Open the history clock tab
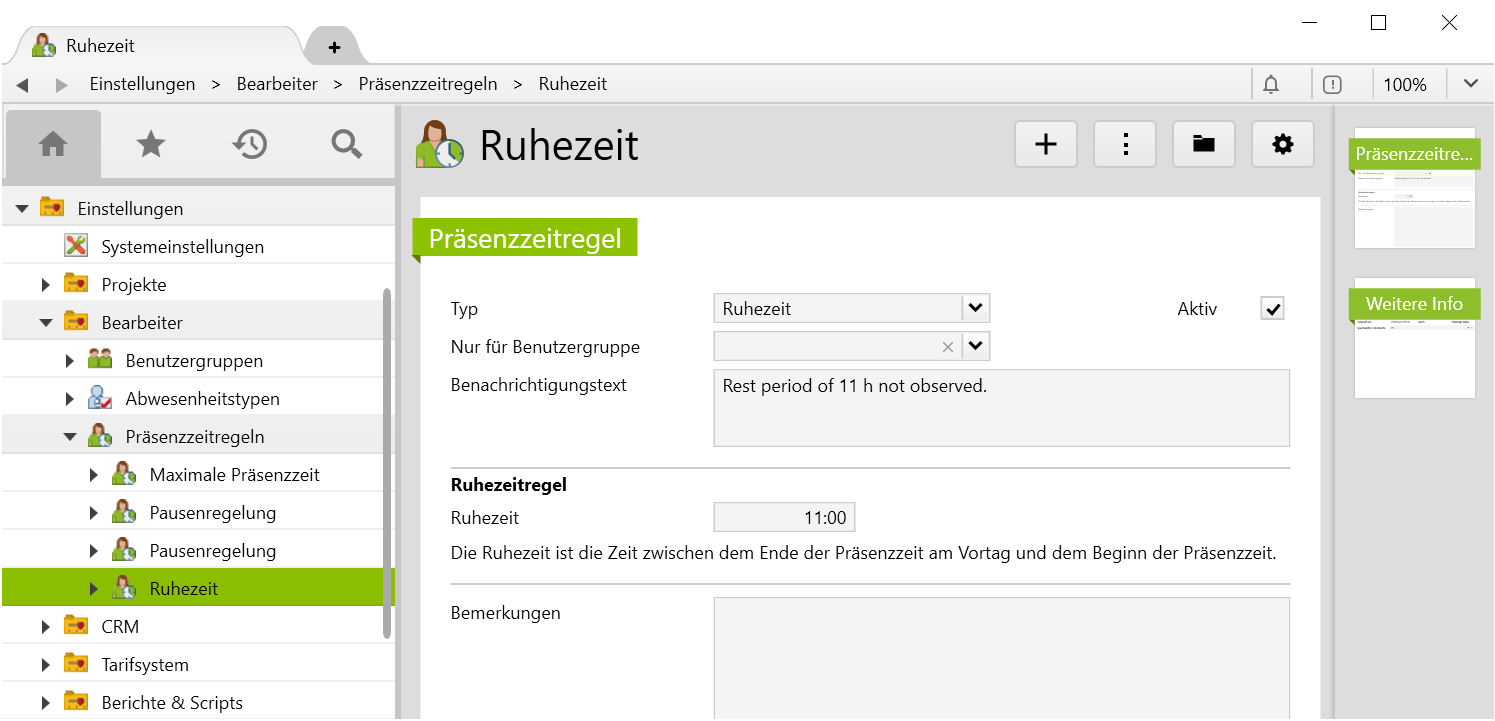 (x=249, y=145)
